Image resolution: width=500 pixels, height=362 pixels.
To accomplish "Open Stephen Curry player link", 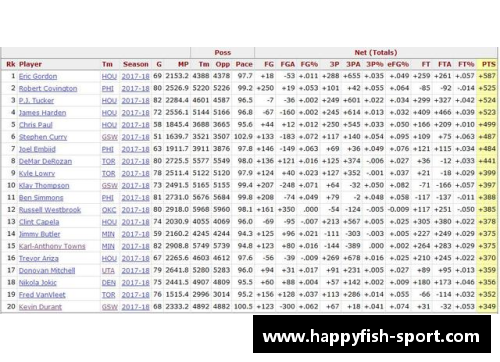I will [x=43, y=137].
